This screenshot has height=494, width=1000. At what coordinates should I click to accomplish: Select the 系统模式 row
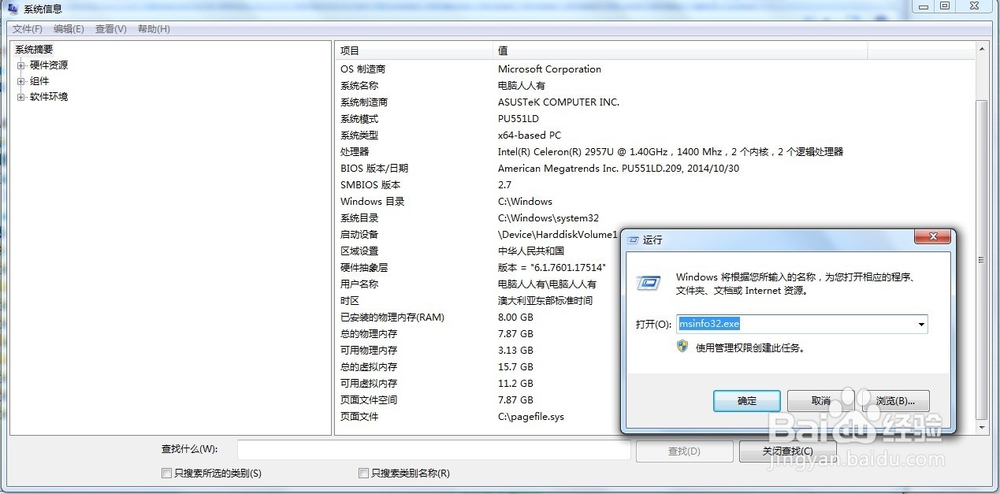[x=655, y=119]
